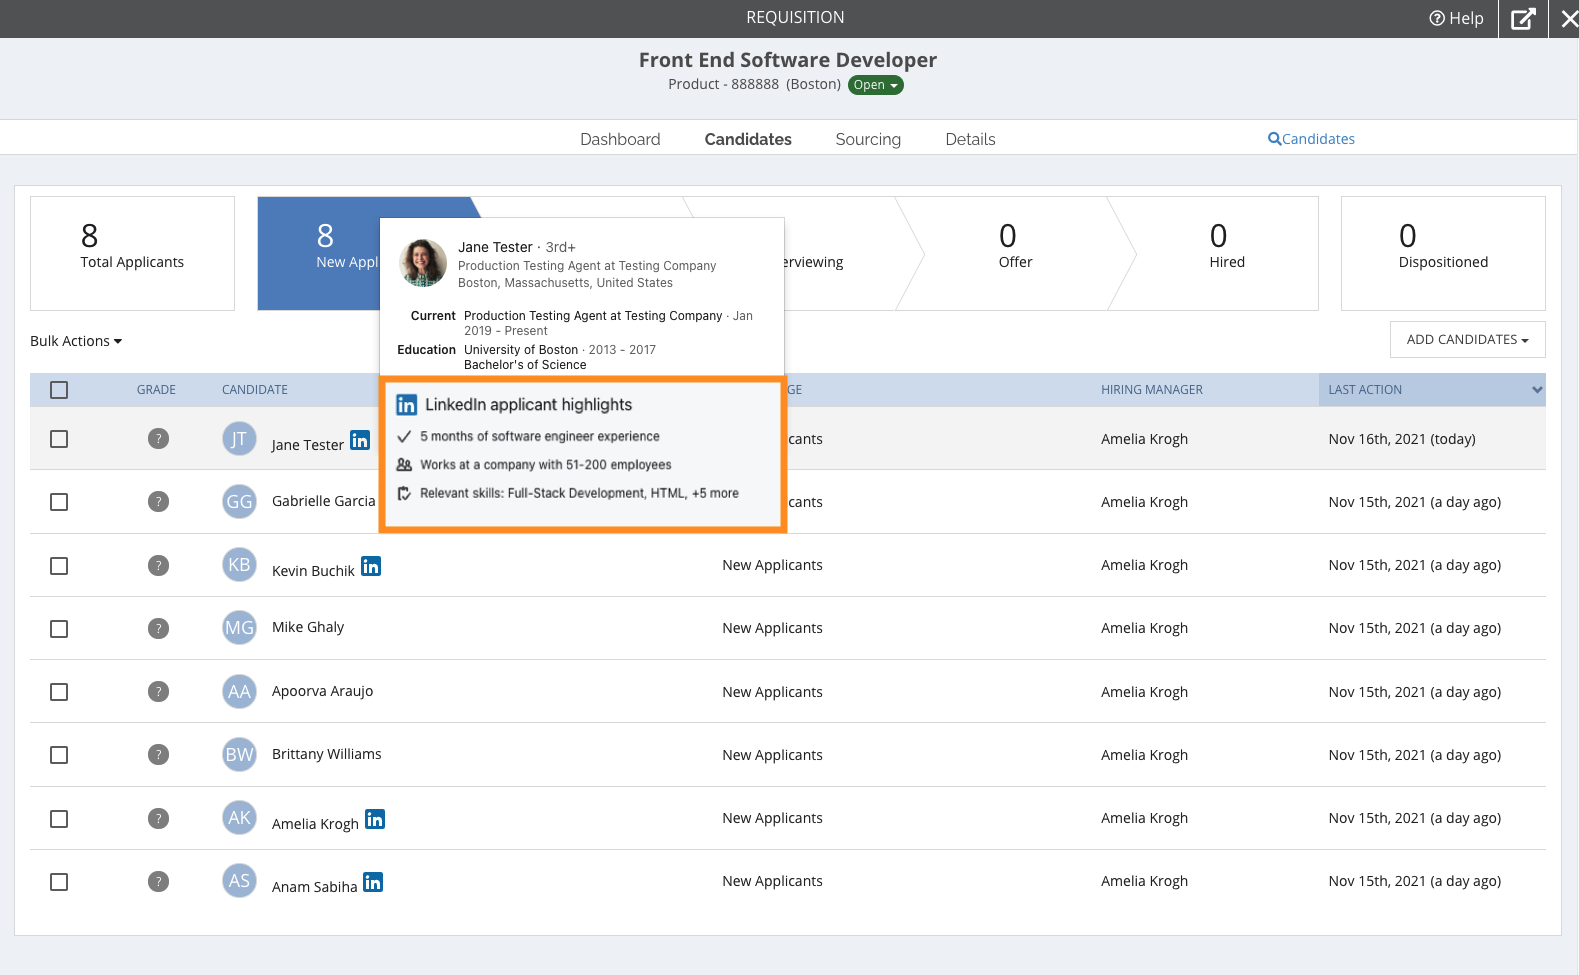This screenshot has height=975, width=1579.
Task: Open the requisition Open status dropdown
Action: click(876, 85)
